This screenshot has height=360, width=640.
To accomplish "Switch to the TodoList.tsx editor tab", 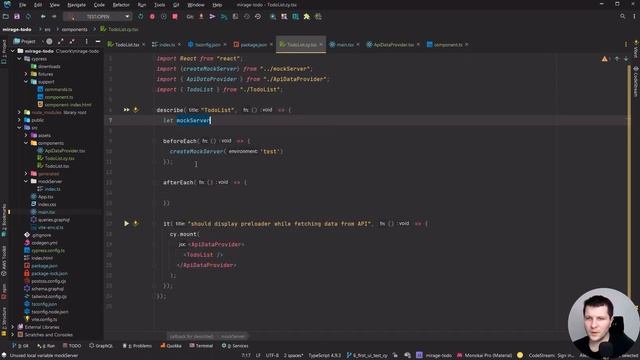I will (x=127, y=44).
